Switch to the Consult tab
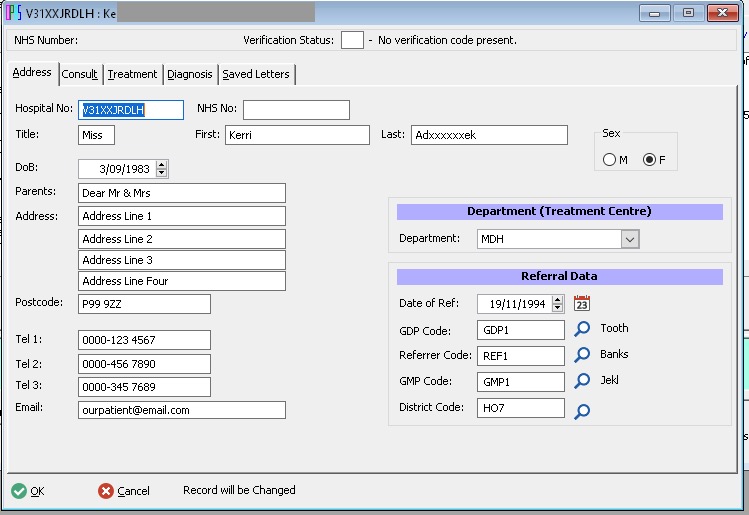Image resolution: width=749 pixels, height=515 pixels. [x=79, y=75]
